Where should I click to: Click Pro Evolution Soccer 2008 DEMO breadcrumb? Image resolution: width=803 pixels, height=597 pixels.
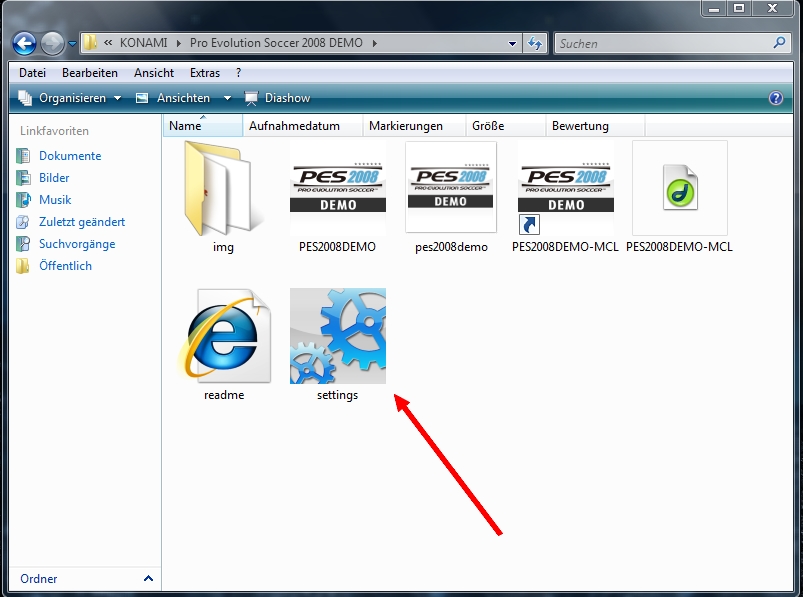pos(277,43)
